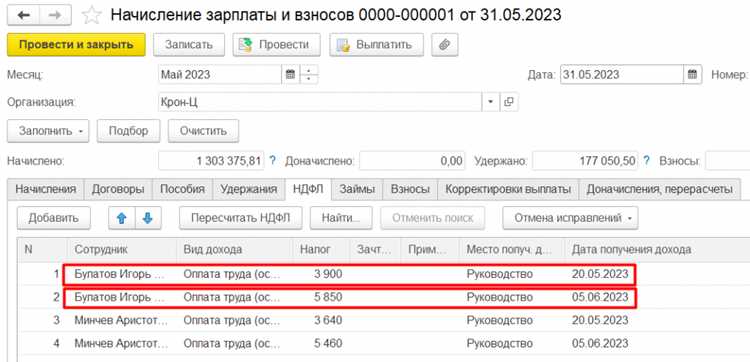Recalculate tax with Пересчитать НДФЛ
Viewport: 750px width, 362px height.
(241, 218)
